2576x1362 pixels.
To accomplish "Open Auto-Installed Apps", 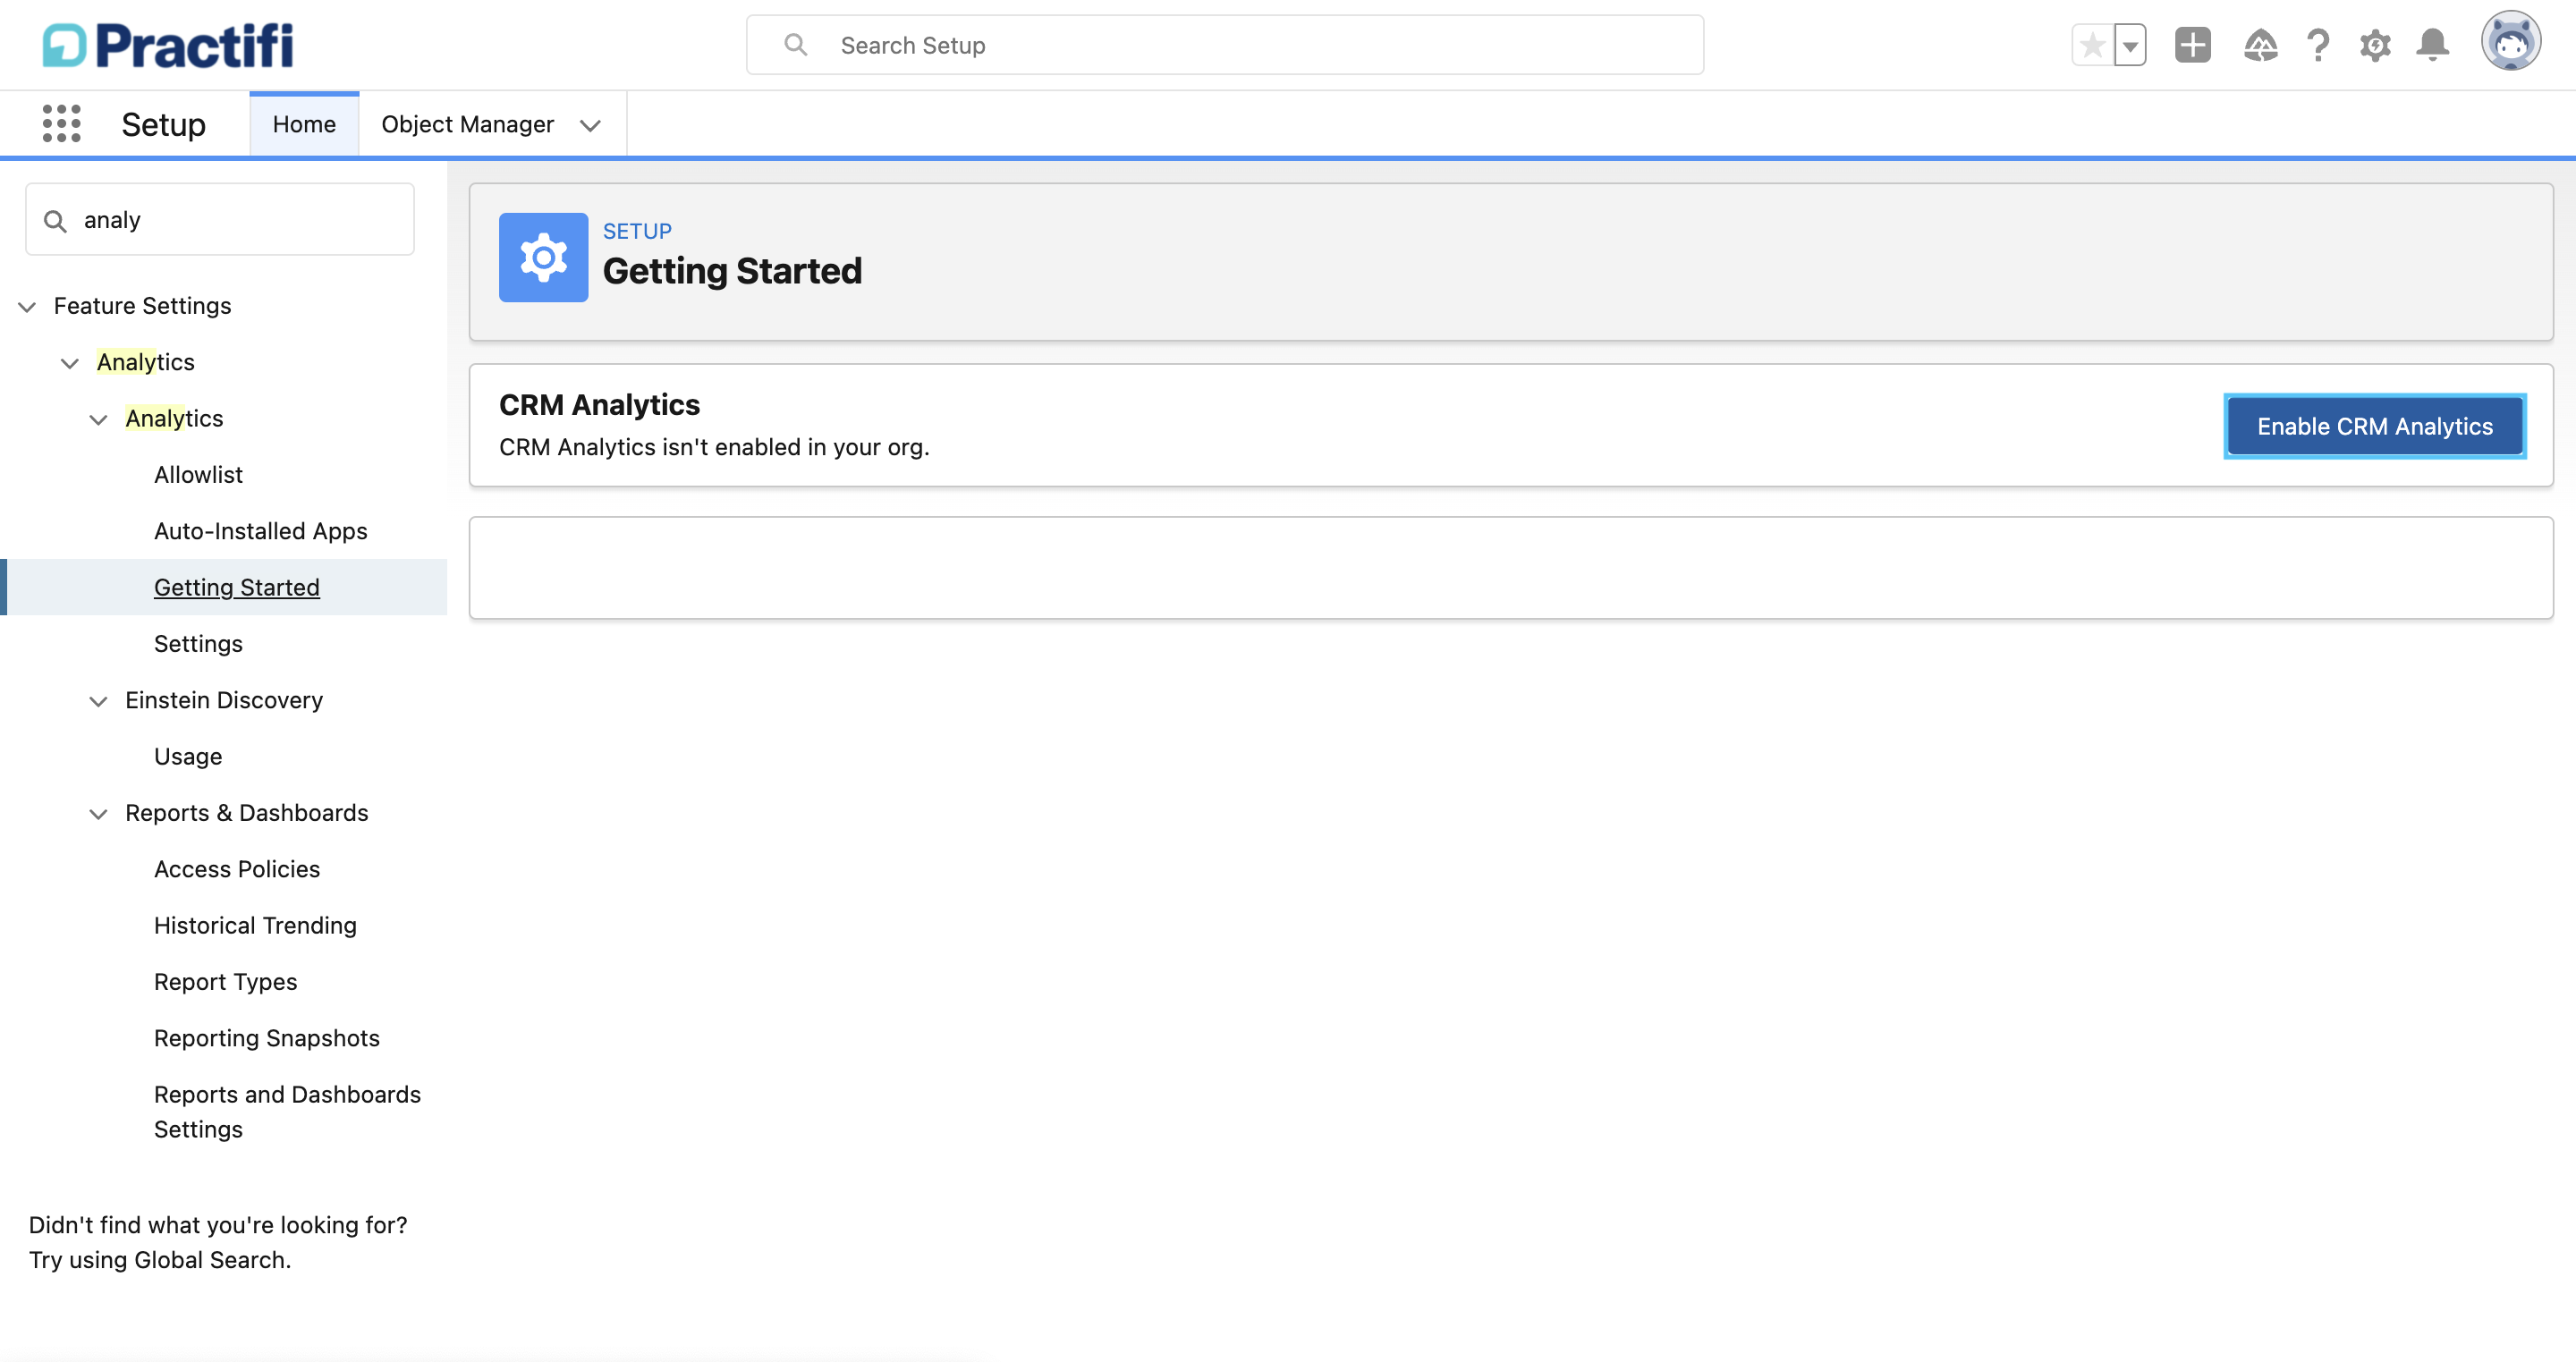I will pos(260,531).
